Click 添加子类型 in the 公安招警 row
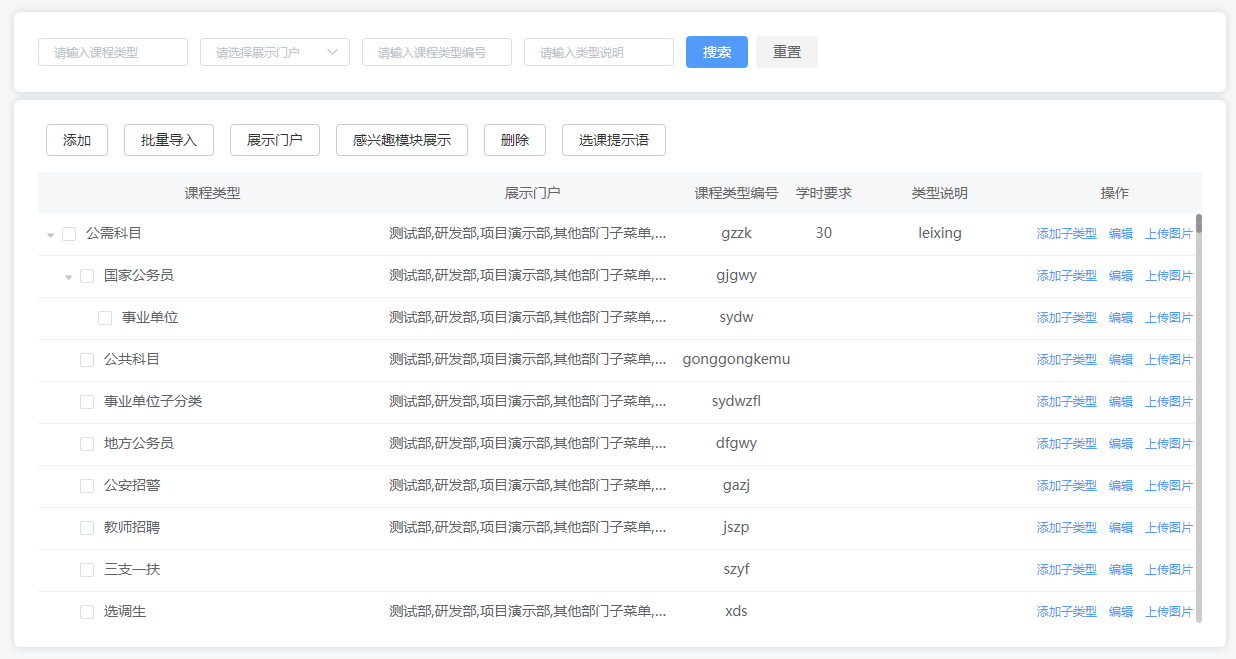This screenshot has width=1236, height=659. pos(1067,486)
